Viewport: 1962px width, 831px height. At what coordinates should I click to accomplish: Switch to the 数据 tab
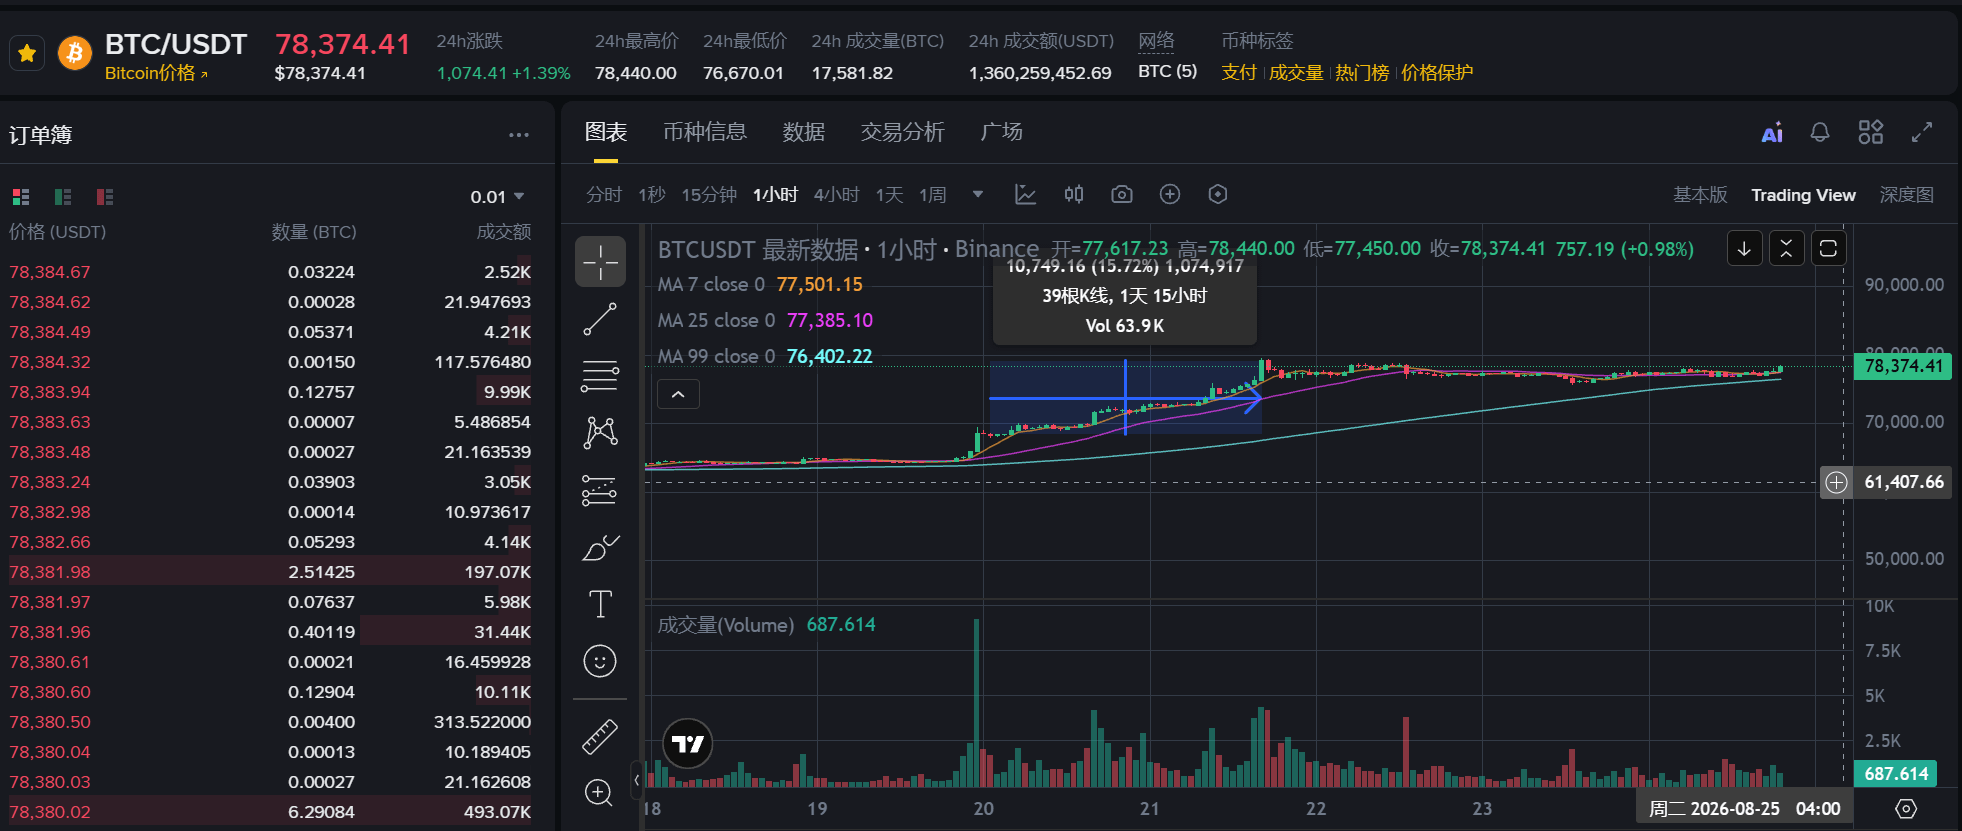[x=803, y=132]
